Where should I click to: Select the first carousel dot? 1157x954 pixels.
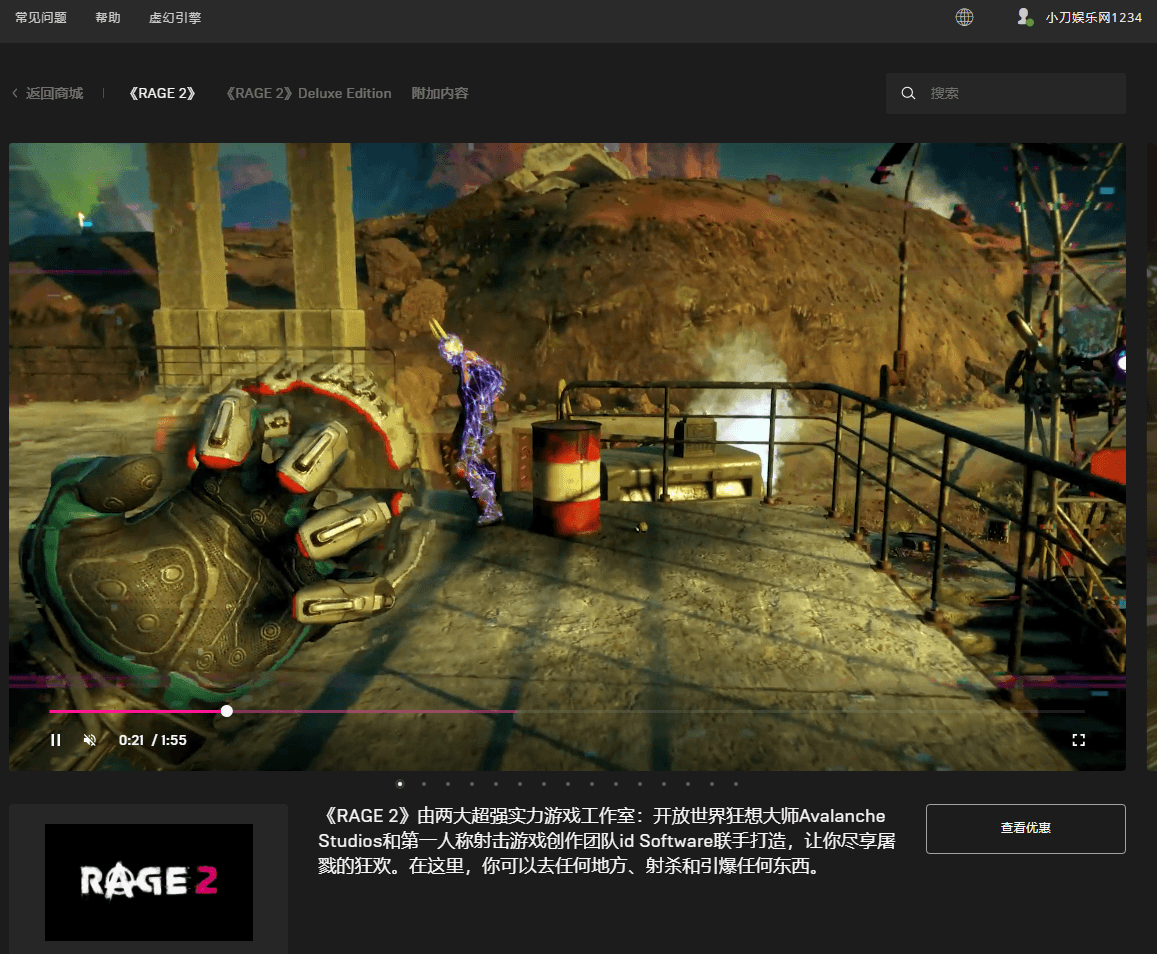[x=400, y=784]
